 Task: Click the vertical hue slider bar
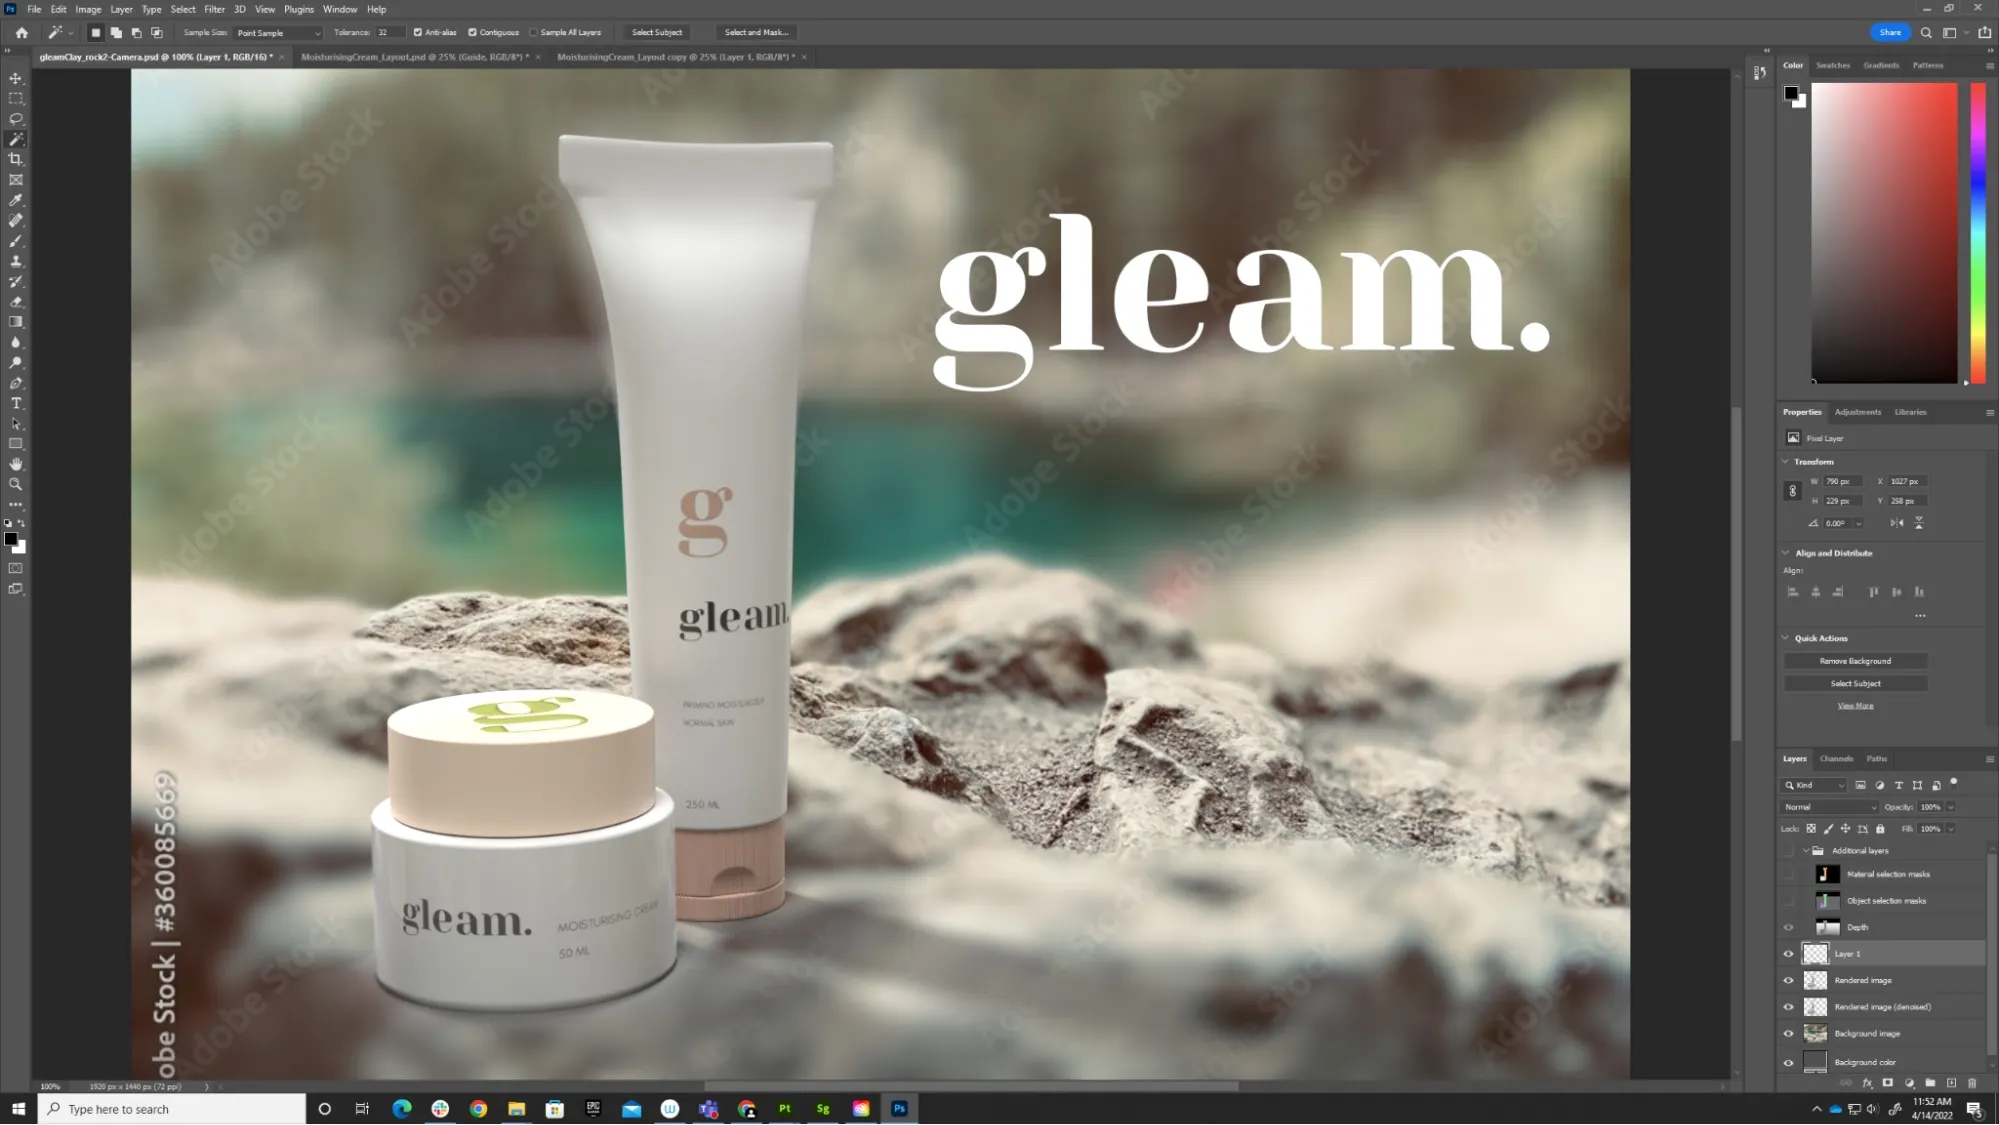pyautogui.click(x=1977, y=233)
